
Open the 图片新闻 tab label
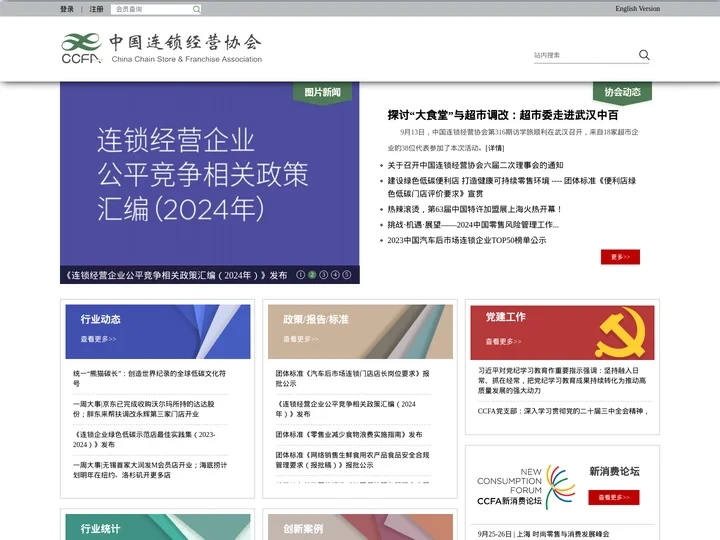(x=322, y=92)
